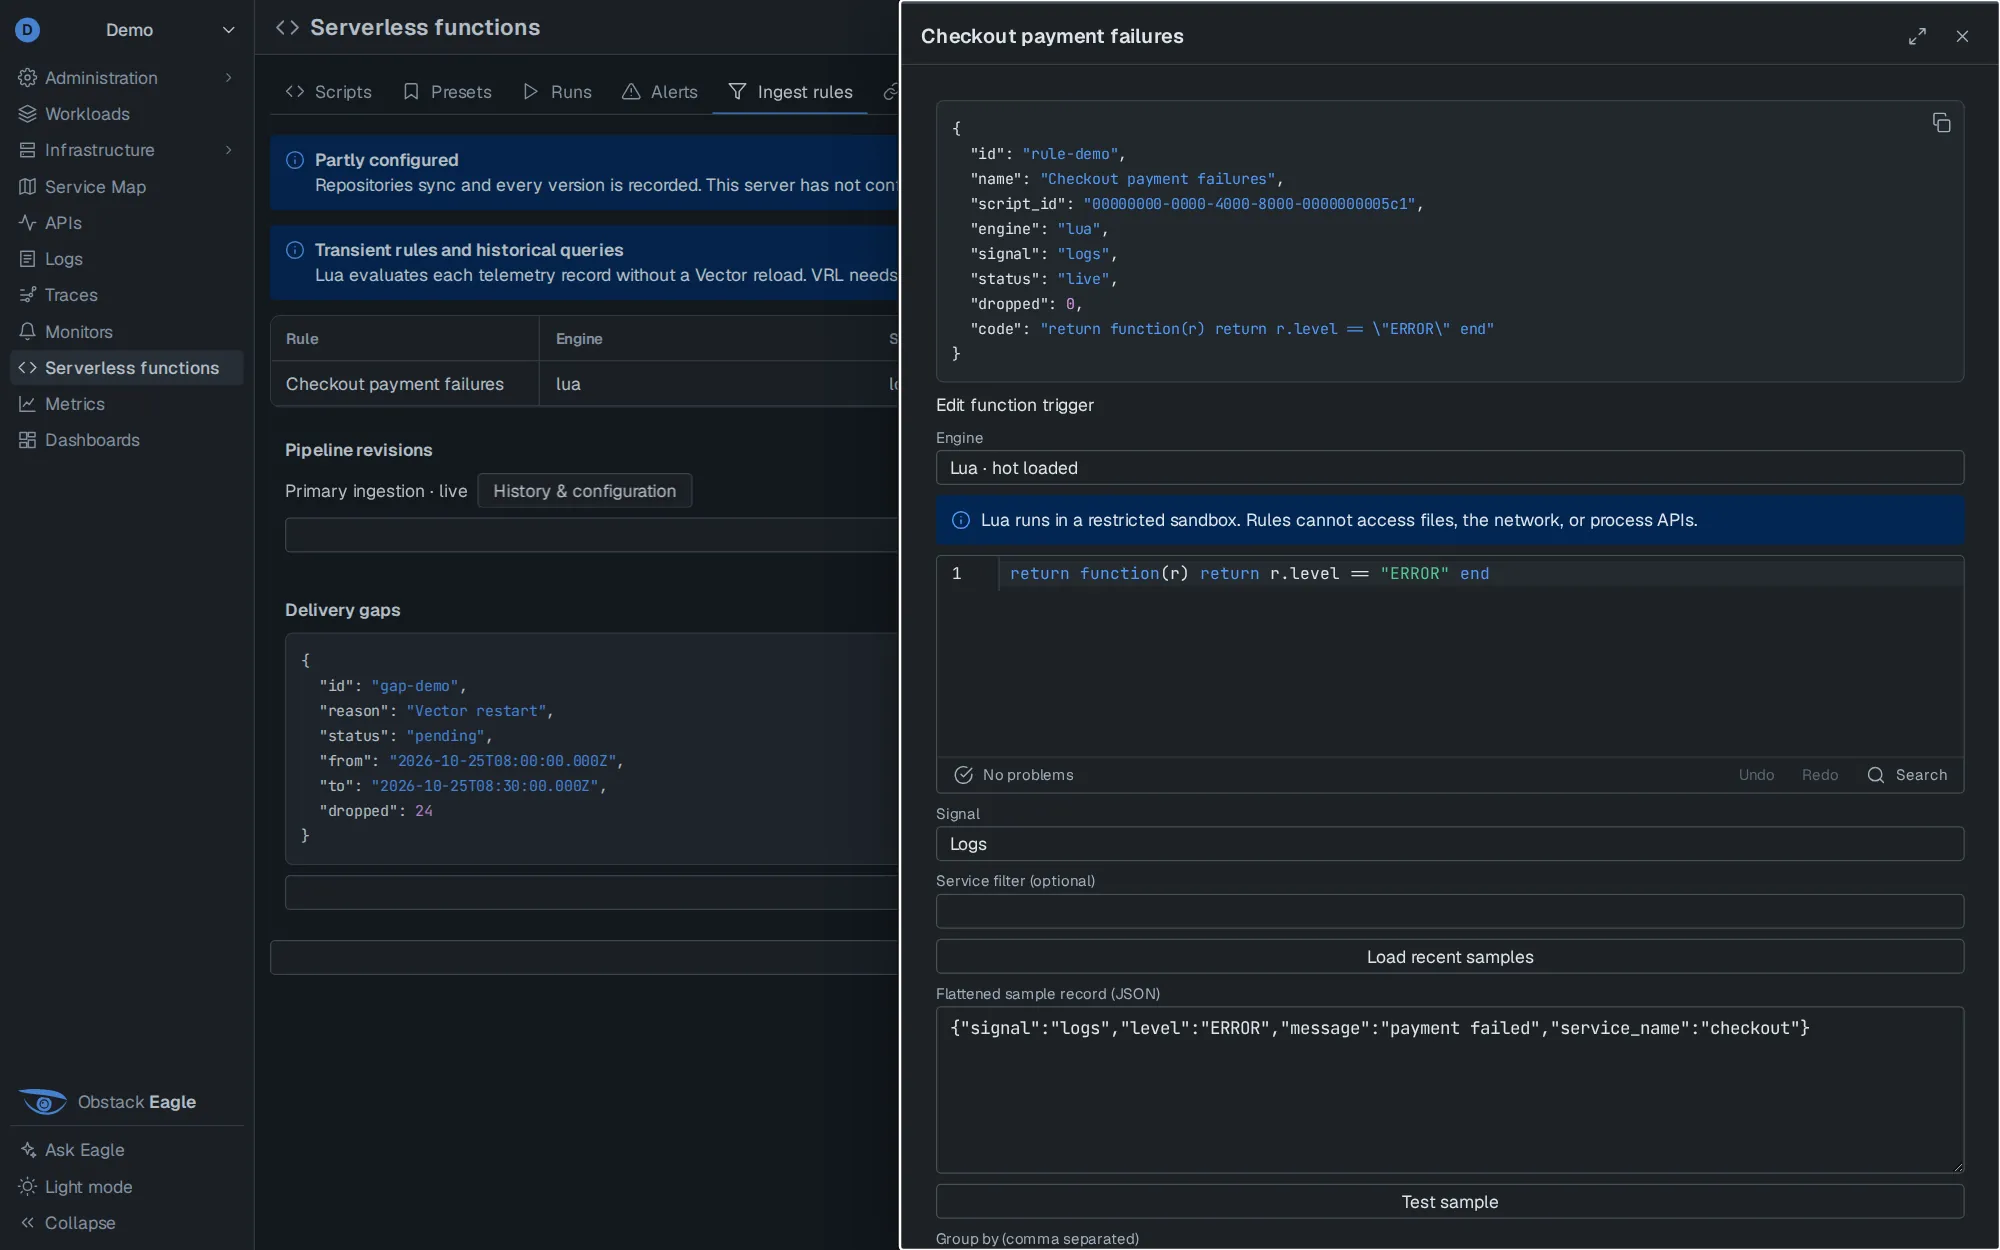Click the Traces icon in sidebar
2000x1250 pixels.
coord(27,295)
